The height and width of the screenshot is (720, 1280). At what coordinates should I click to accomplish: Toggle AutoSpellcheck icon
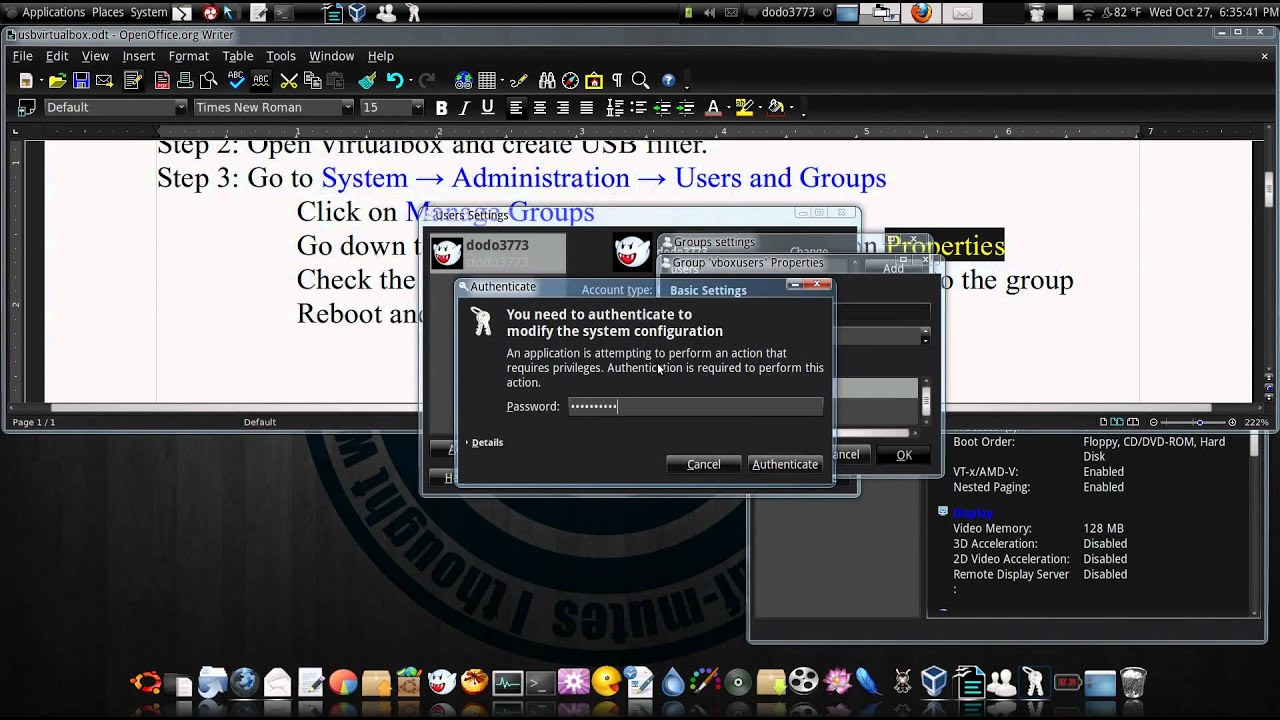[x=261, y=80]
